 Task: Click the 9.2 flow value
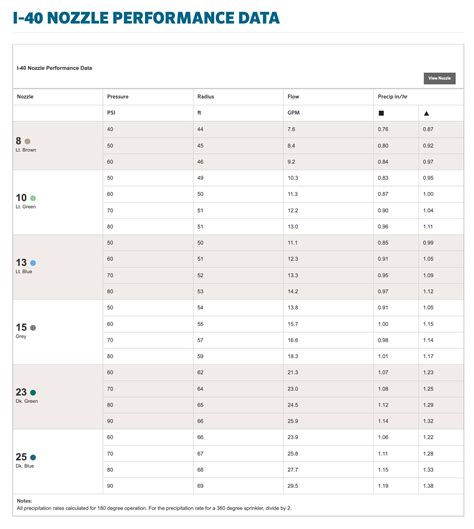[291, 162]
